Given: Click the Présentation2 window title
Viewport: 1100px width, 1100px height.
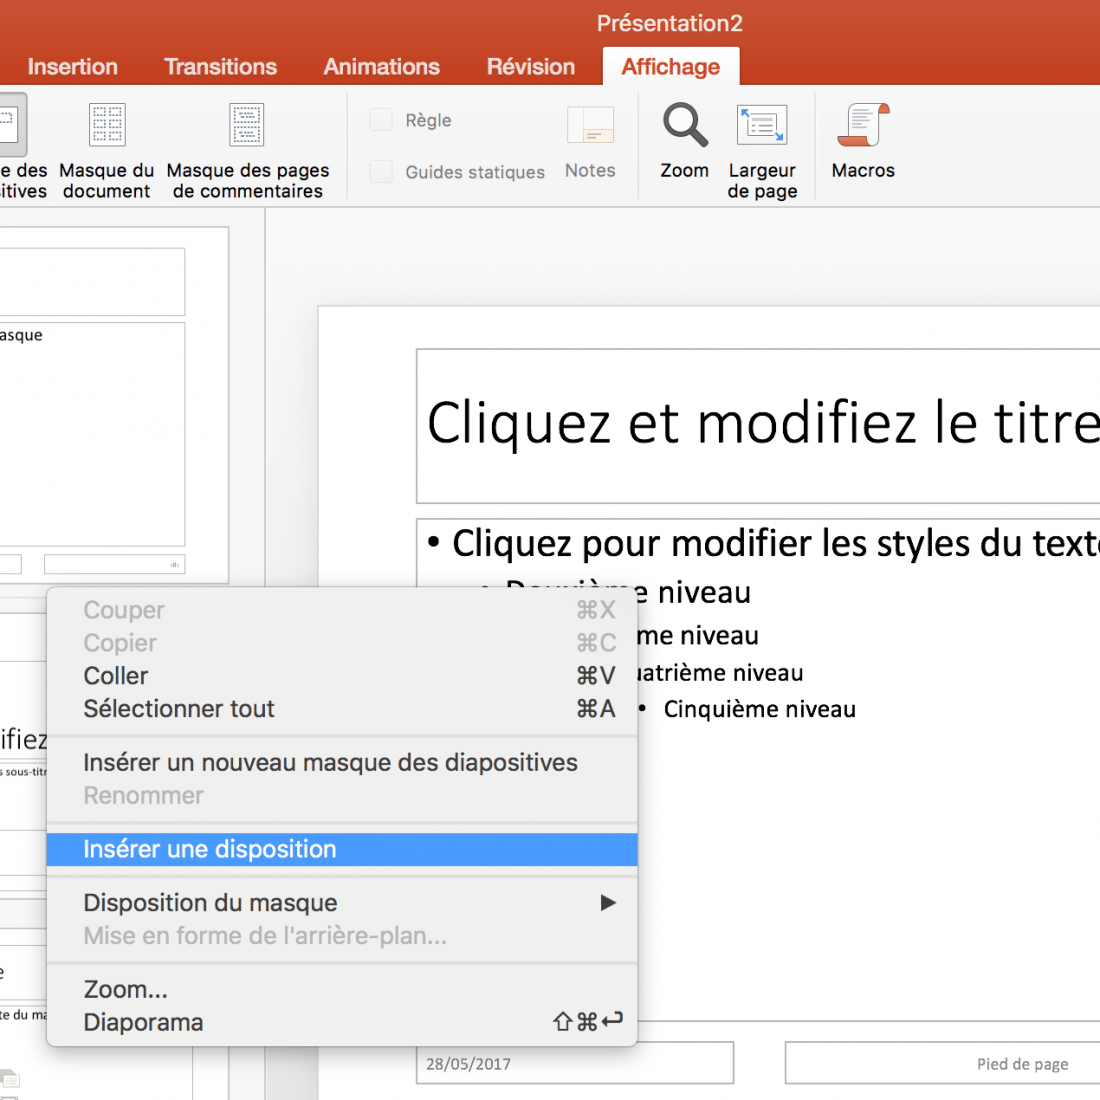Looking at the screenshot, I should coord(669,23).
